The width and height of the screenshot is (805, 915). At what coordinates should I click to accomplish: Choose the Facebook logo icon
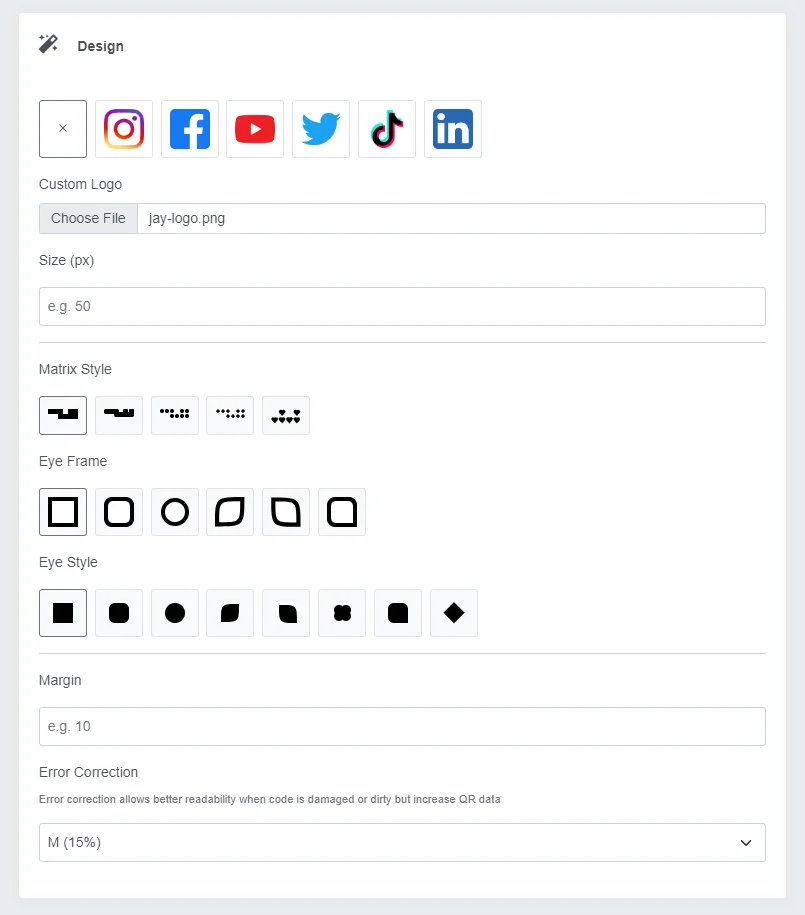[x=190, y=129]
